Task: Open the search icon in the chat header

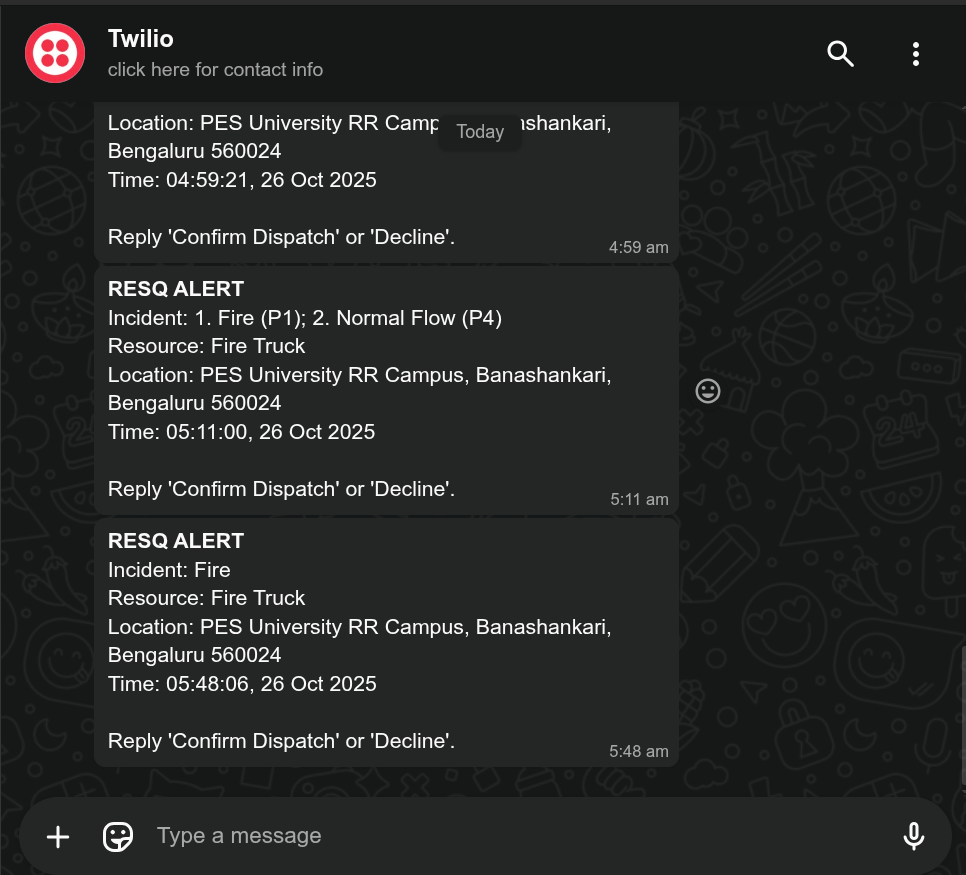Action: 840,54
